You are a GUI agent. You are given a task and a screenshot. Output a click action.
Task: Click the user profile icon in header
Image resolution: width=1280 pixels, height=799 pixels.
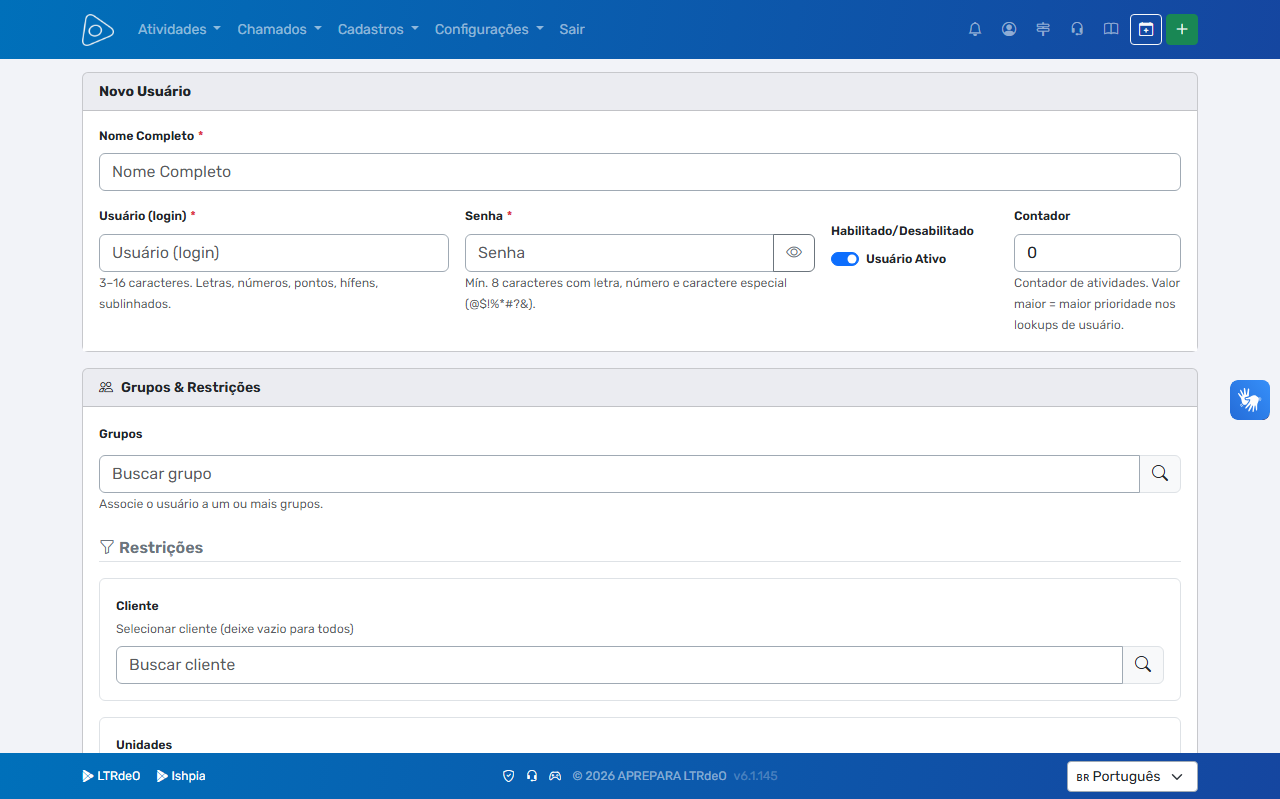pyautogui.click(x=1009, y=29)
